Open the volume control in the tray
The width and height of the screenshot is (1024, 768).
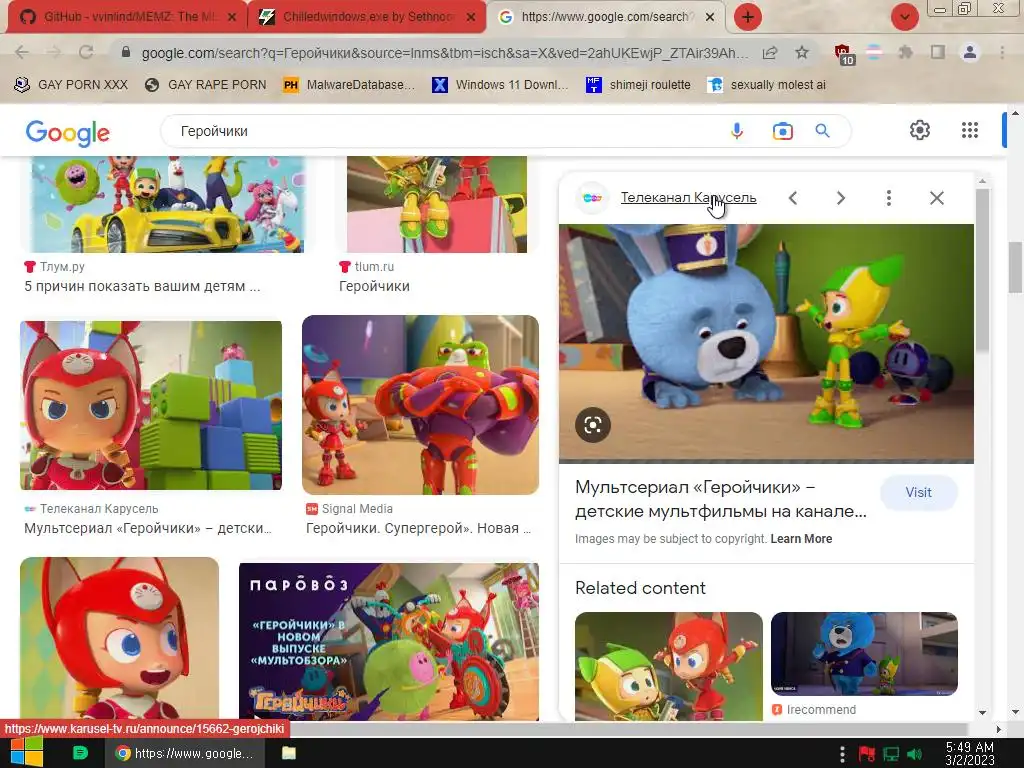(x=914, y=754)
